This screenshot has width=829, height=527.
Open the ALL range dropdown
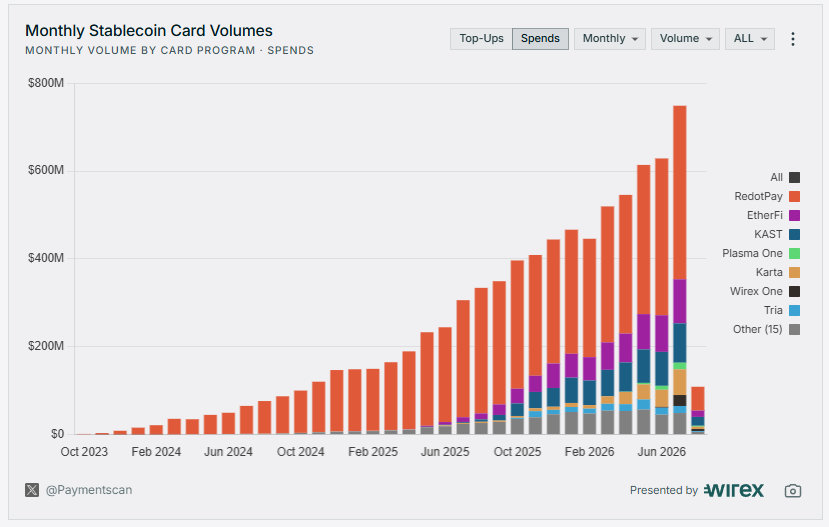750,39
